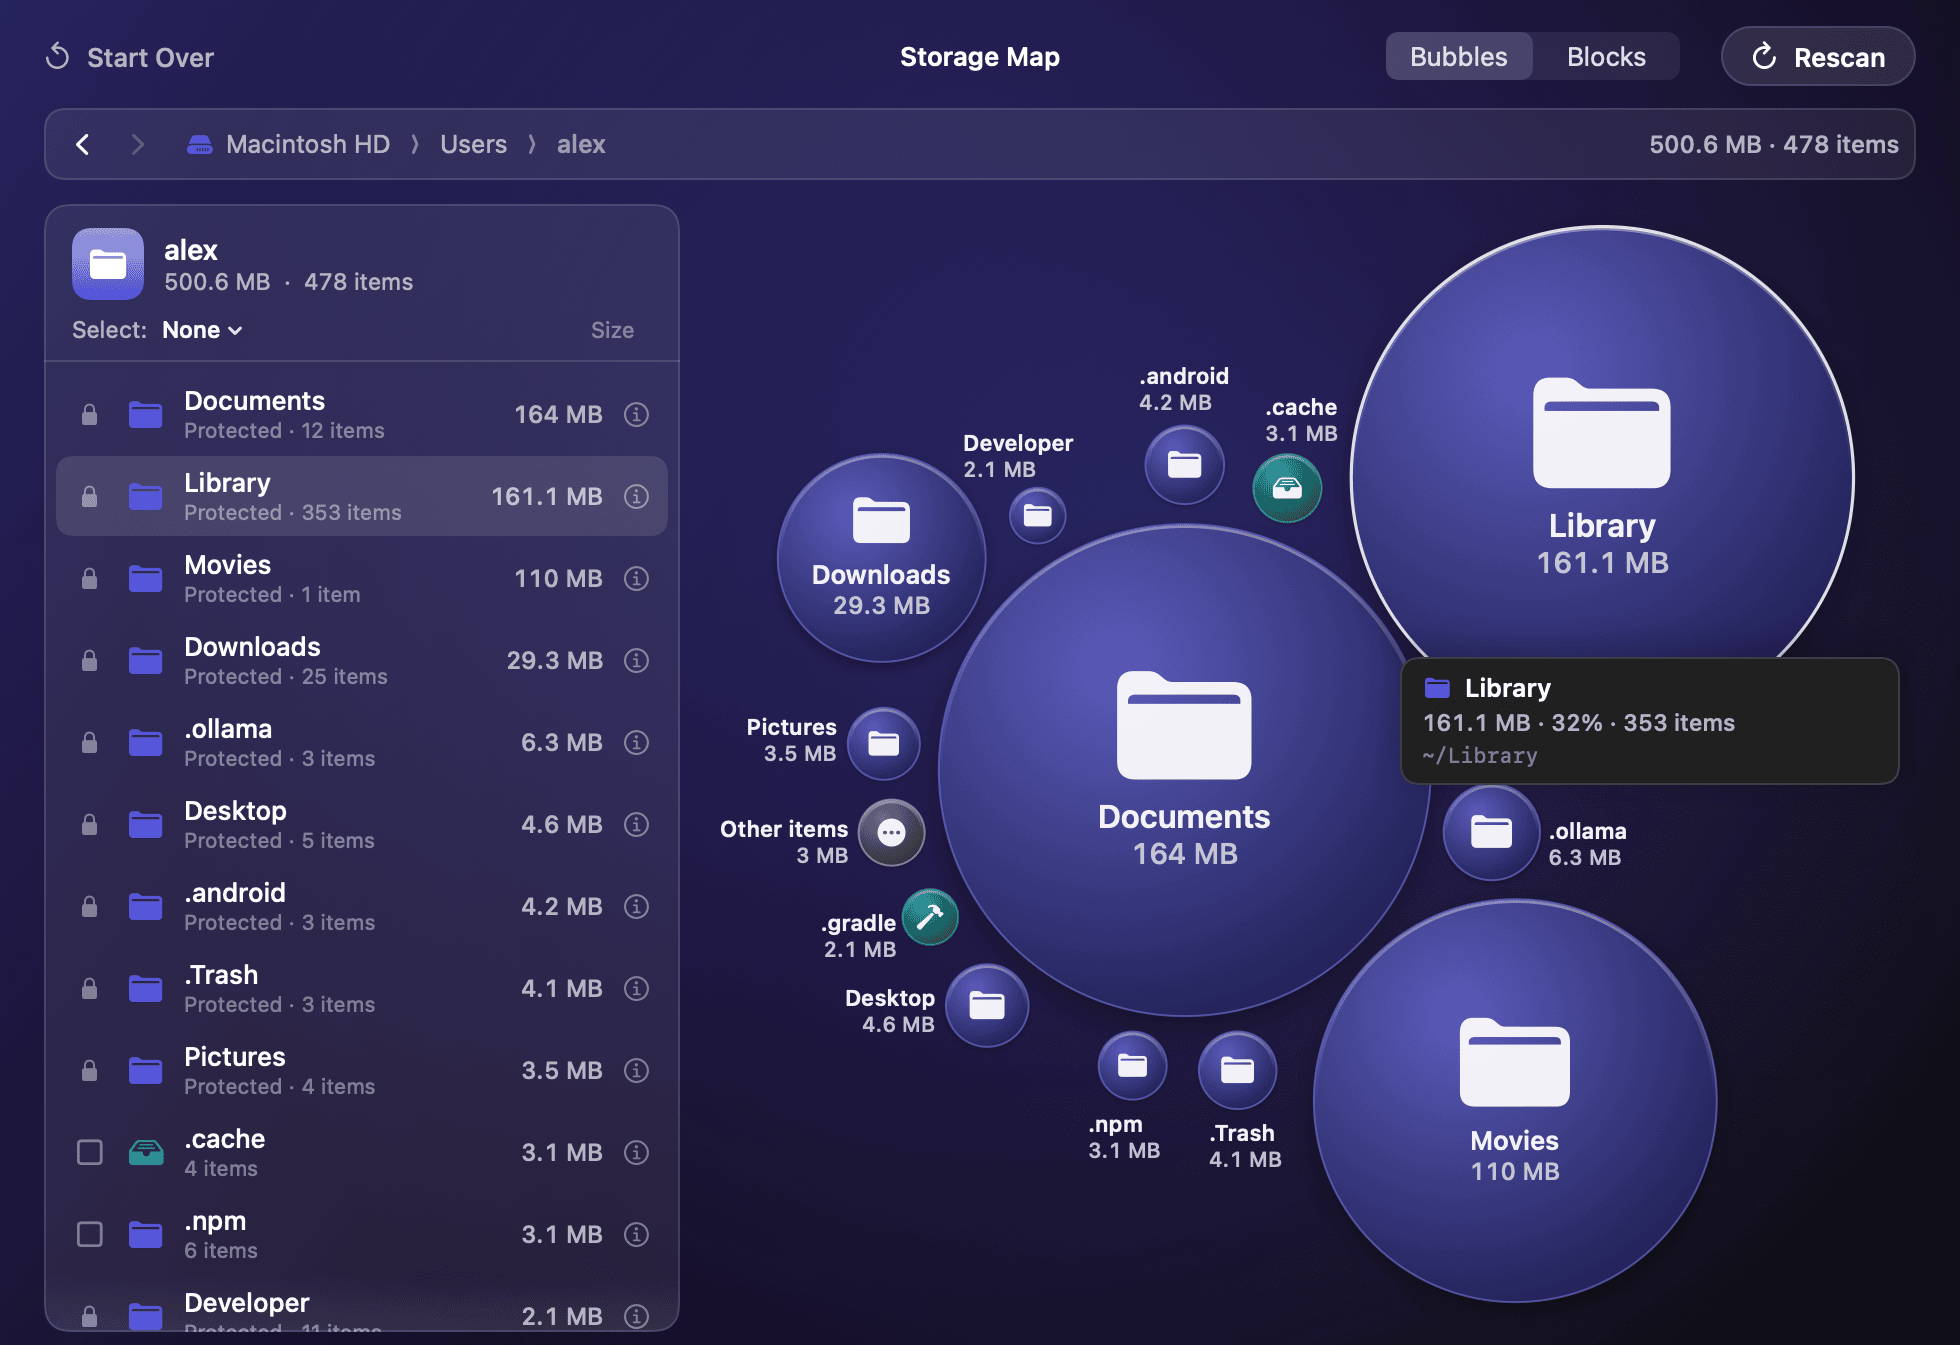The image size is (1960, 1345).
Task: Click the alex folder header icon
Action: point(108,264)
